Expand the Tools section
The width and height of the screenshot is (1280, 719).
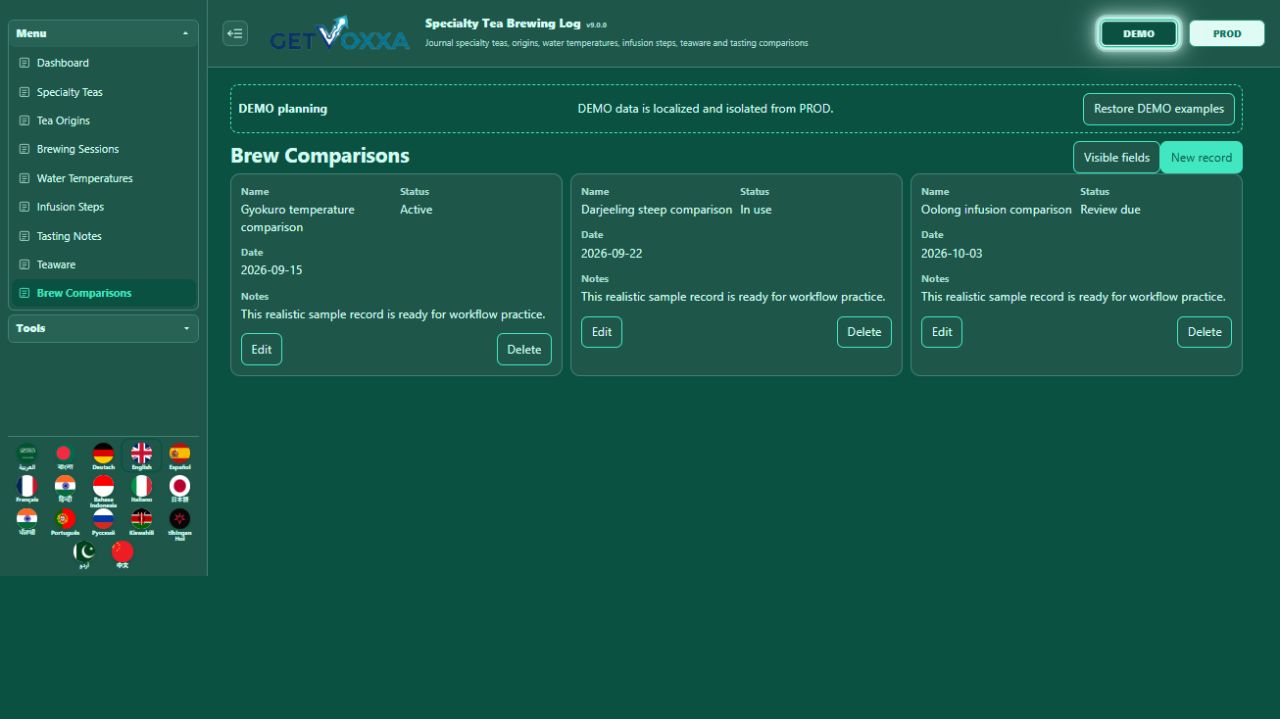tap(103, 328)
